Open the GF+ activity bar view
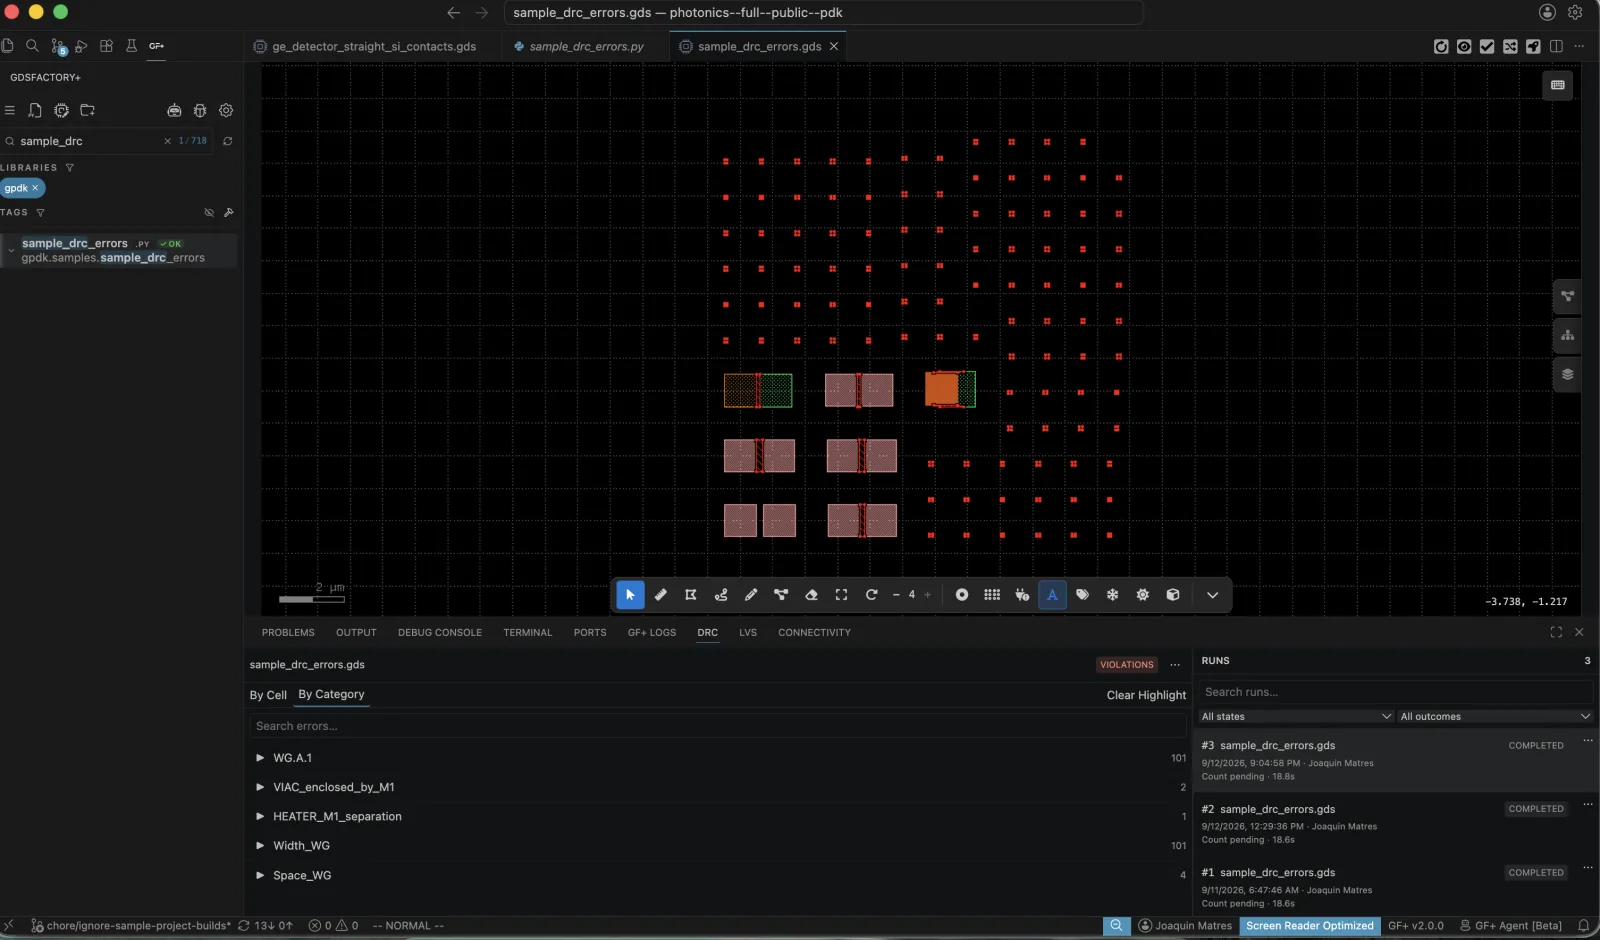 click(x=156, y=46)
